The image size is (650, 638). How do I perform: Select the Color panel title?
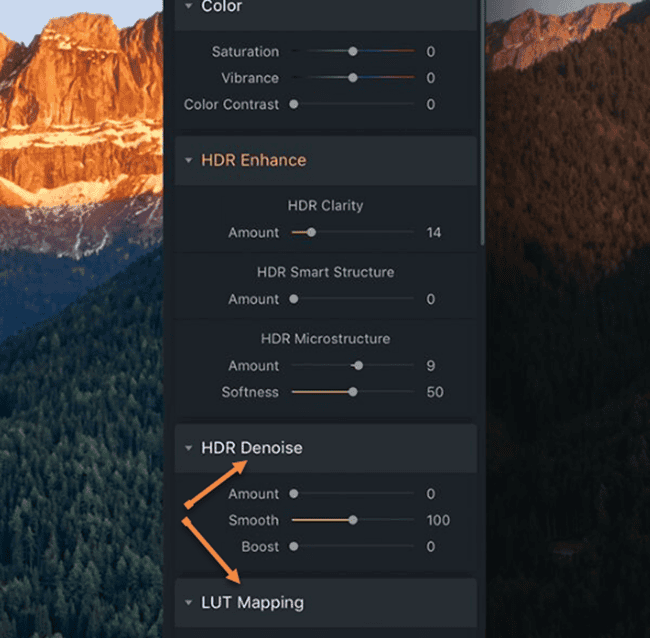point(222,6)
